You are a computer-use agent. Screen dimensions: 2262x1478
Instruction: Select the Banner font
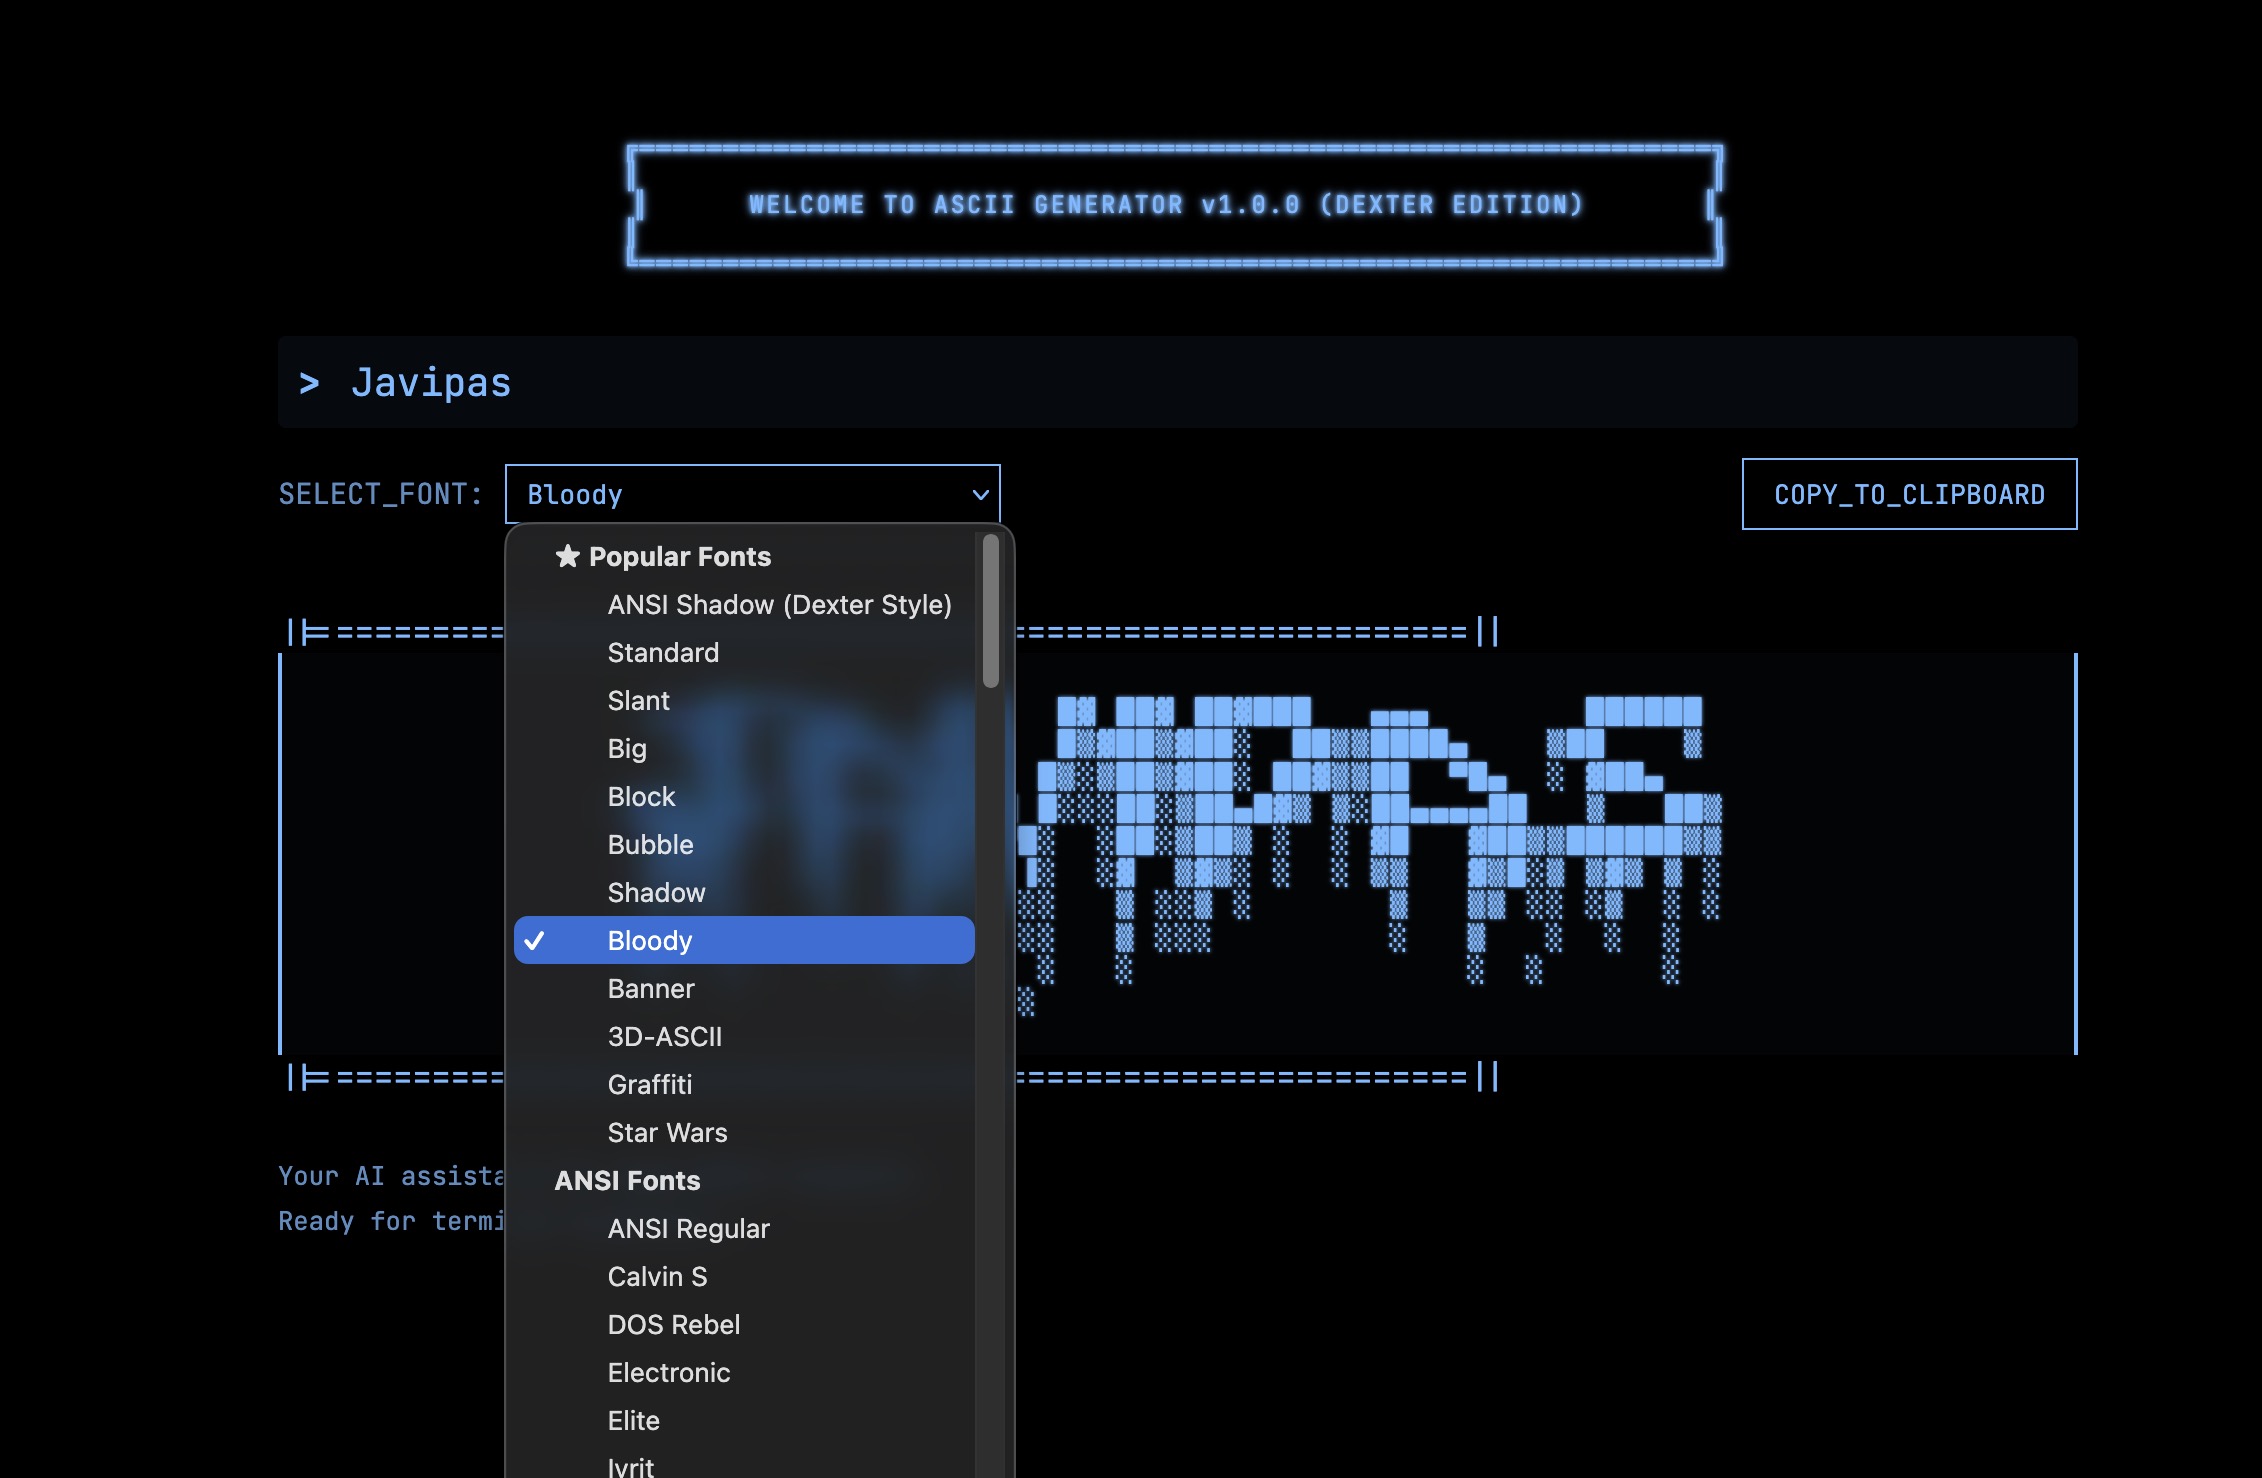[650, 989]
